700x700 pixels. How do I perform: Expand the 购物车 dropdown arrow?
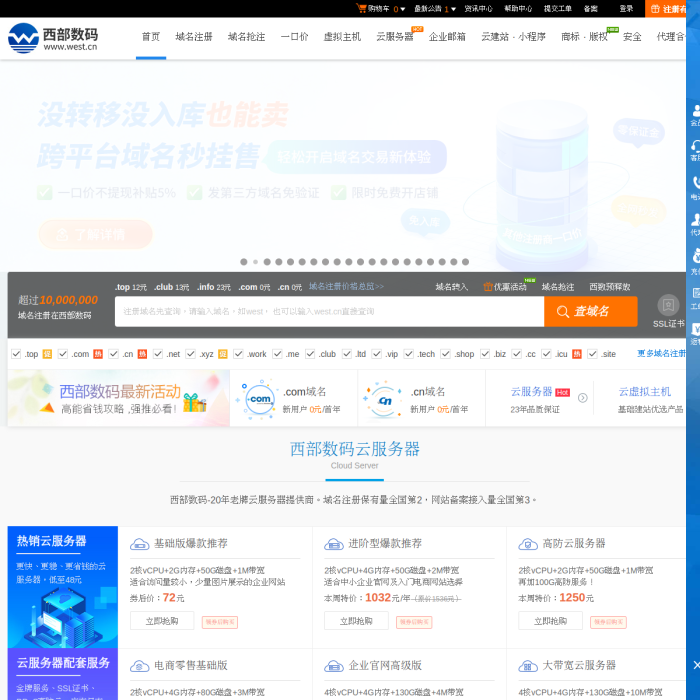click(x=403, y=9)
